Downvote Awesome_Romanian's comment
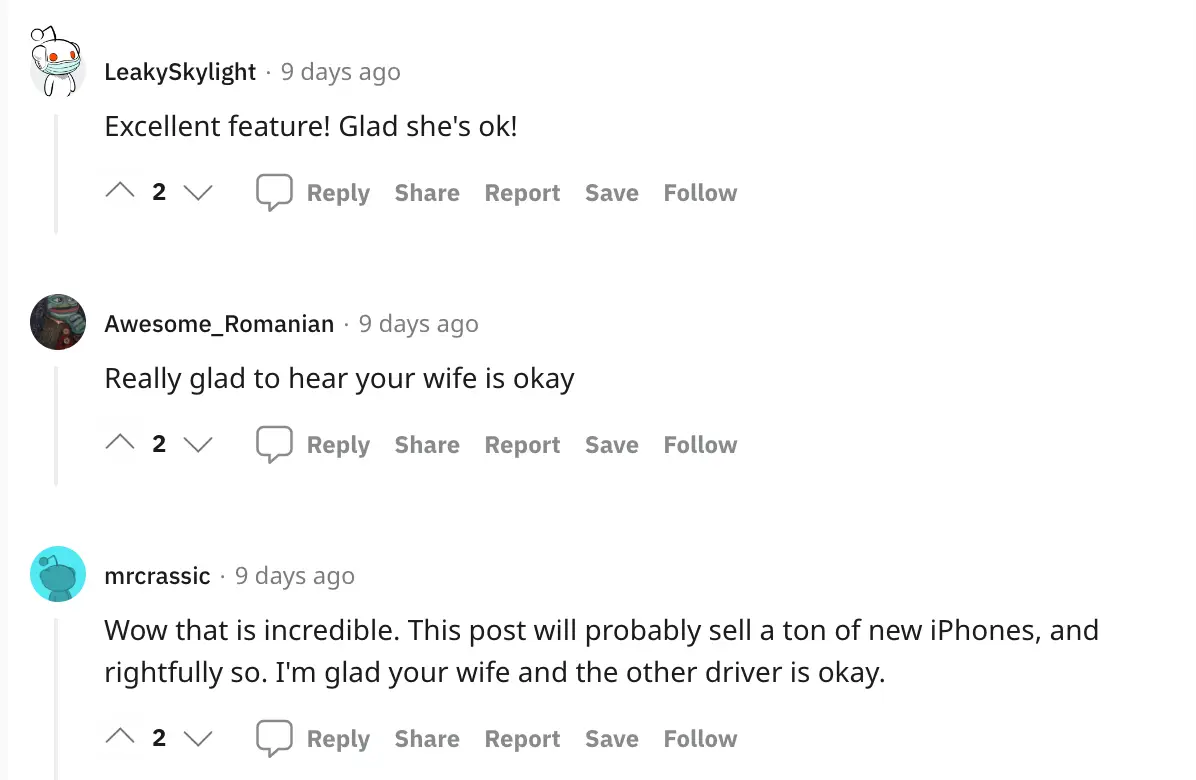Image resolution: width=1196 pixels, height=780 pixels. pyautogui.click(x=198, y=445)
